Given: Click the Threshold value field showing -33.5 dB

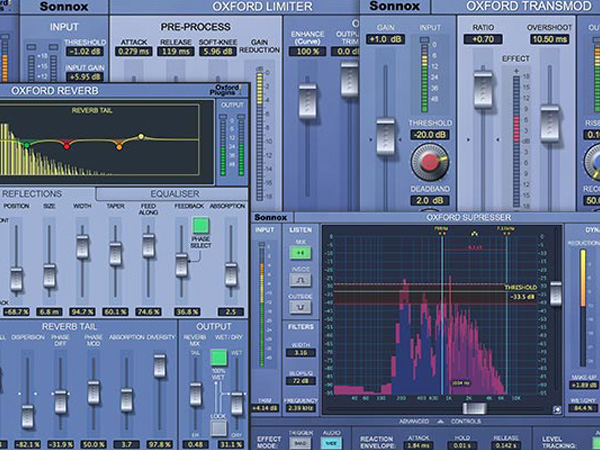Looking at the screenshot, I should click(x=520, y=297).
